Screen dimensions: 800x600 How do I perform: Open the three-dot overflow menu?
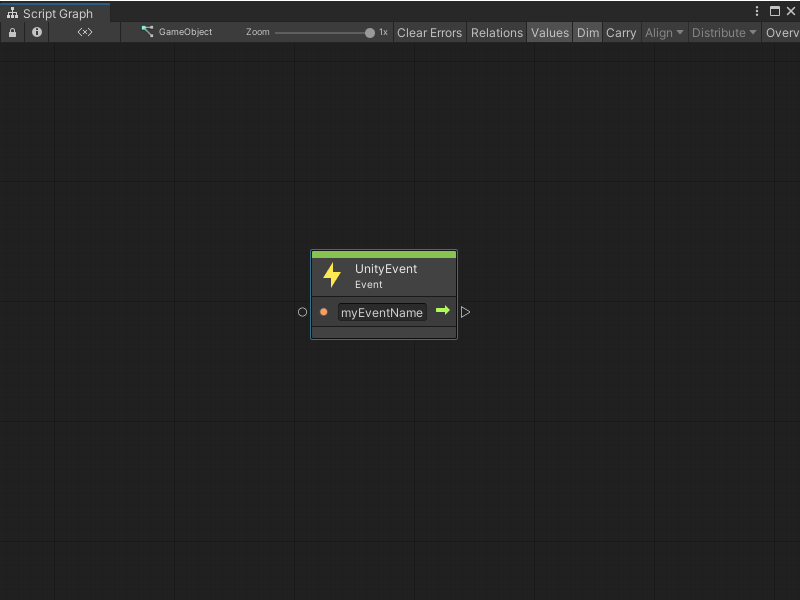click(x=757, y=10)
